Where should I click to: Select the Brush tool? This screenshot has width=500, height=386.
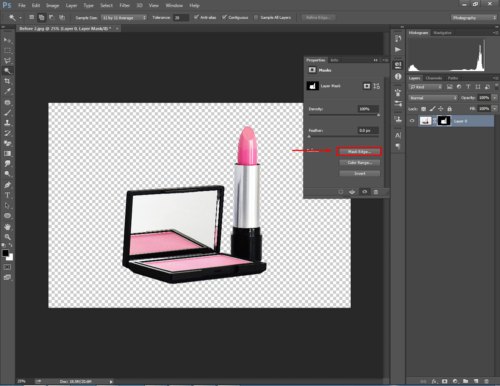coord(7,113)
